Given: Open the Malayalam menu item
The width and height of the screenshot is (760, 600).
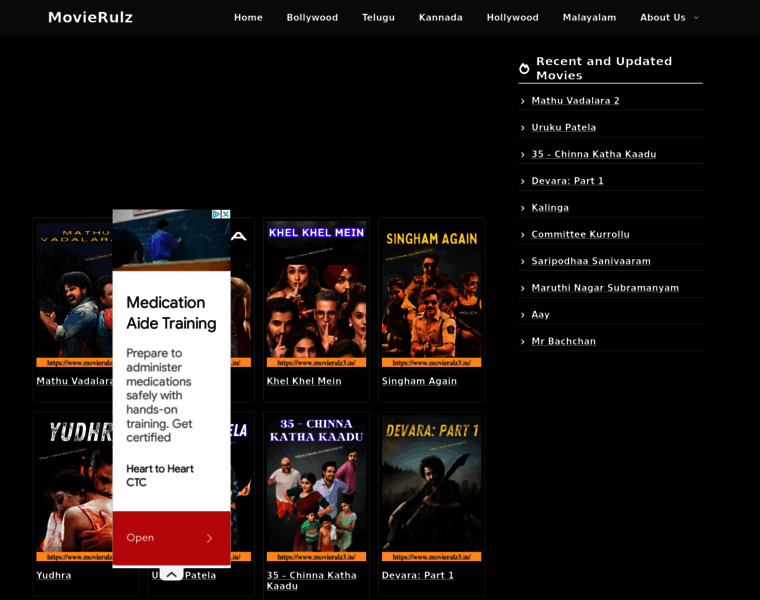Looking at the screenshot, I should pos(589,17).
